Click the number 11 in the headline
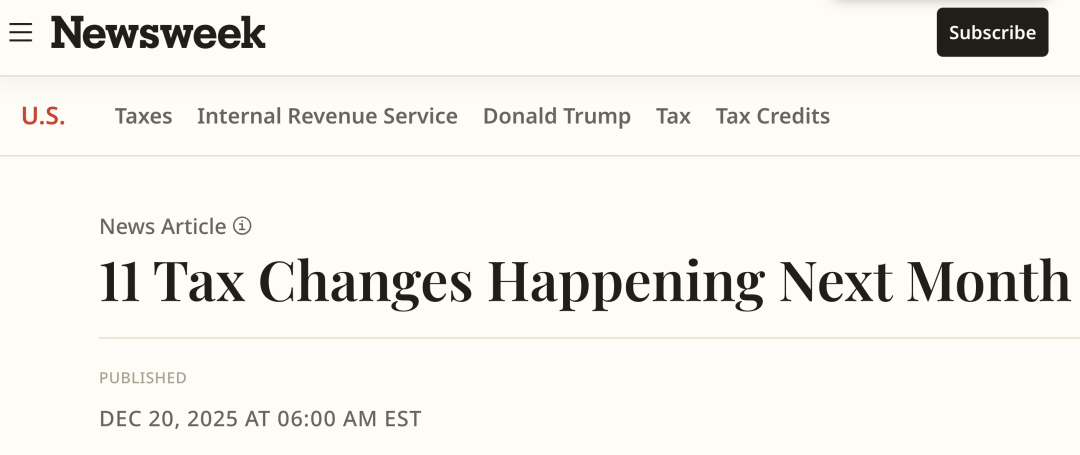Viewport: 1080px width, 455px height. point(117,282)
